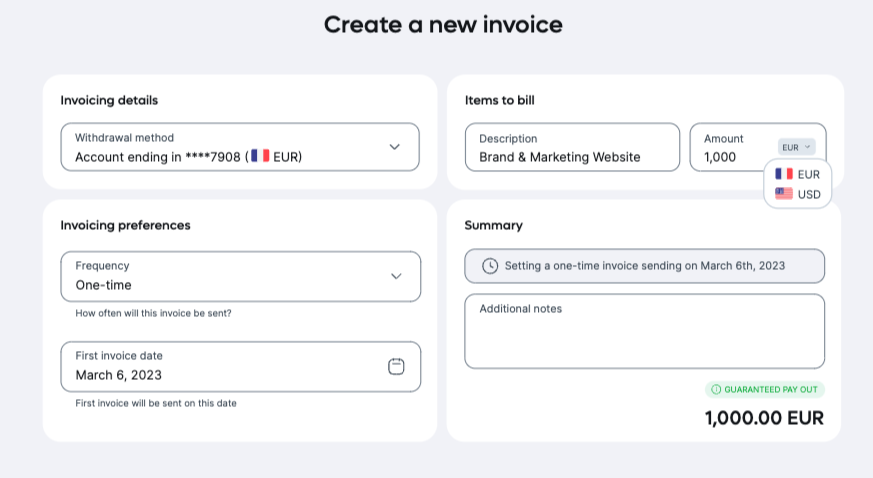Image resolution: width=873 pixels, height=478 pixels.
Task: Click the One-time frequency value
Action: pos(104,285)
